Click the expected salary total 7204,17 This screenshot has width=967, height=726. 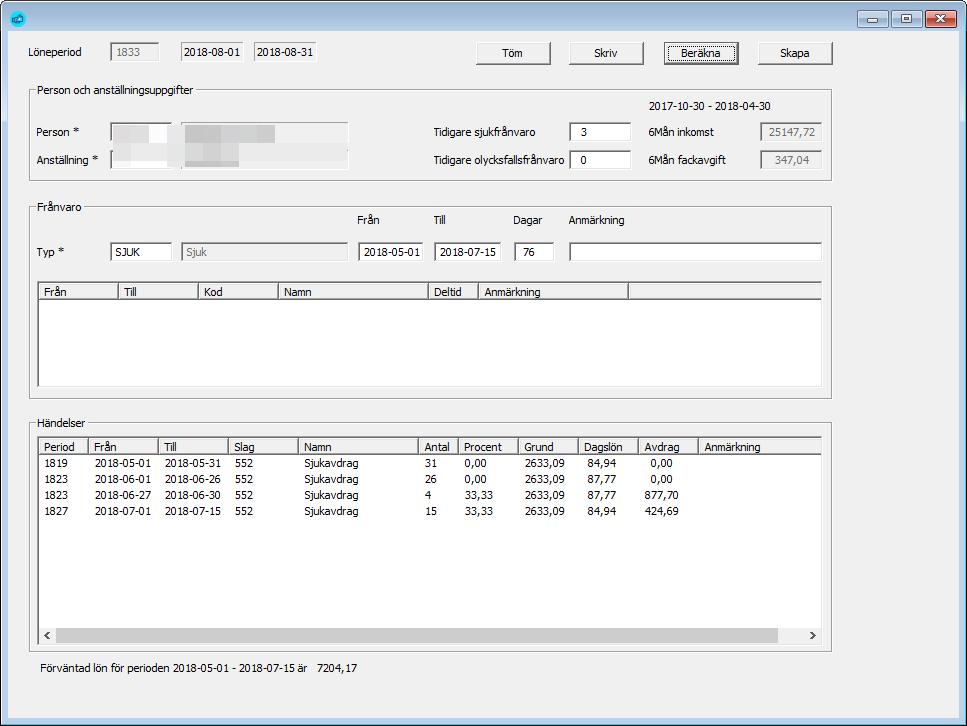[337, 668]
